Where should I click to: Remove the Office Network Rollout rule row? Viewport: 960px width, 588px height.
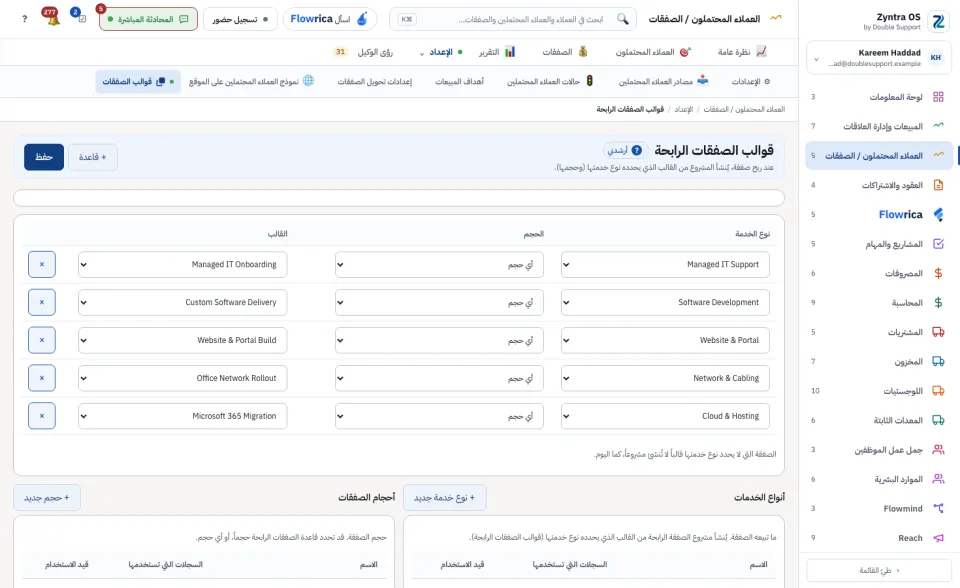pyautogui.click(x=42, y=379)
